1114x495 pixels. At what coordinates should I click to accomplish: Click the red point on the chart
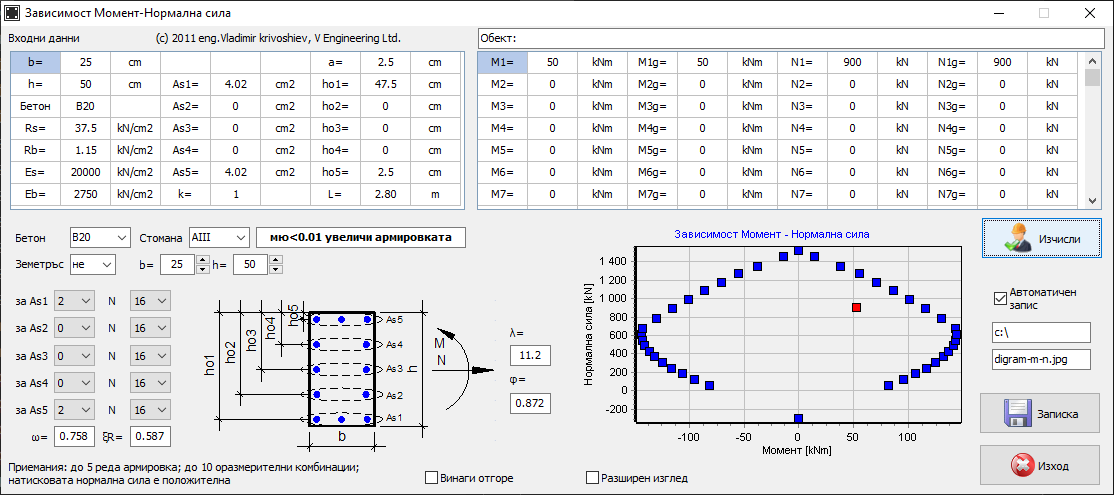coord(856,308)
